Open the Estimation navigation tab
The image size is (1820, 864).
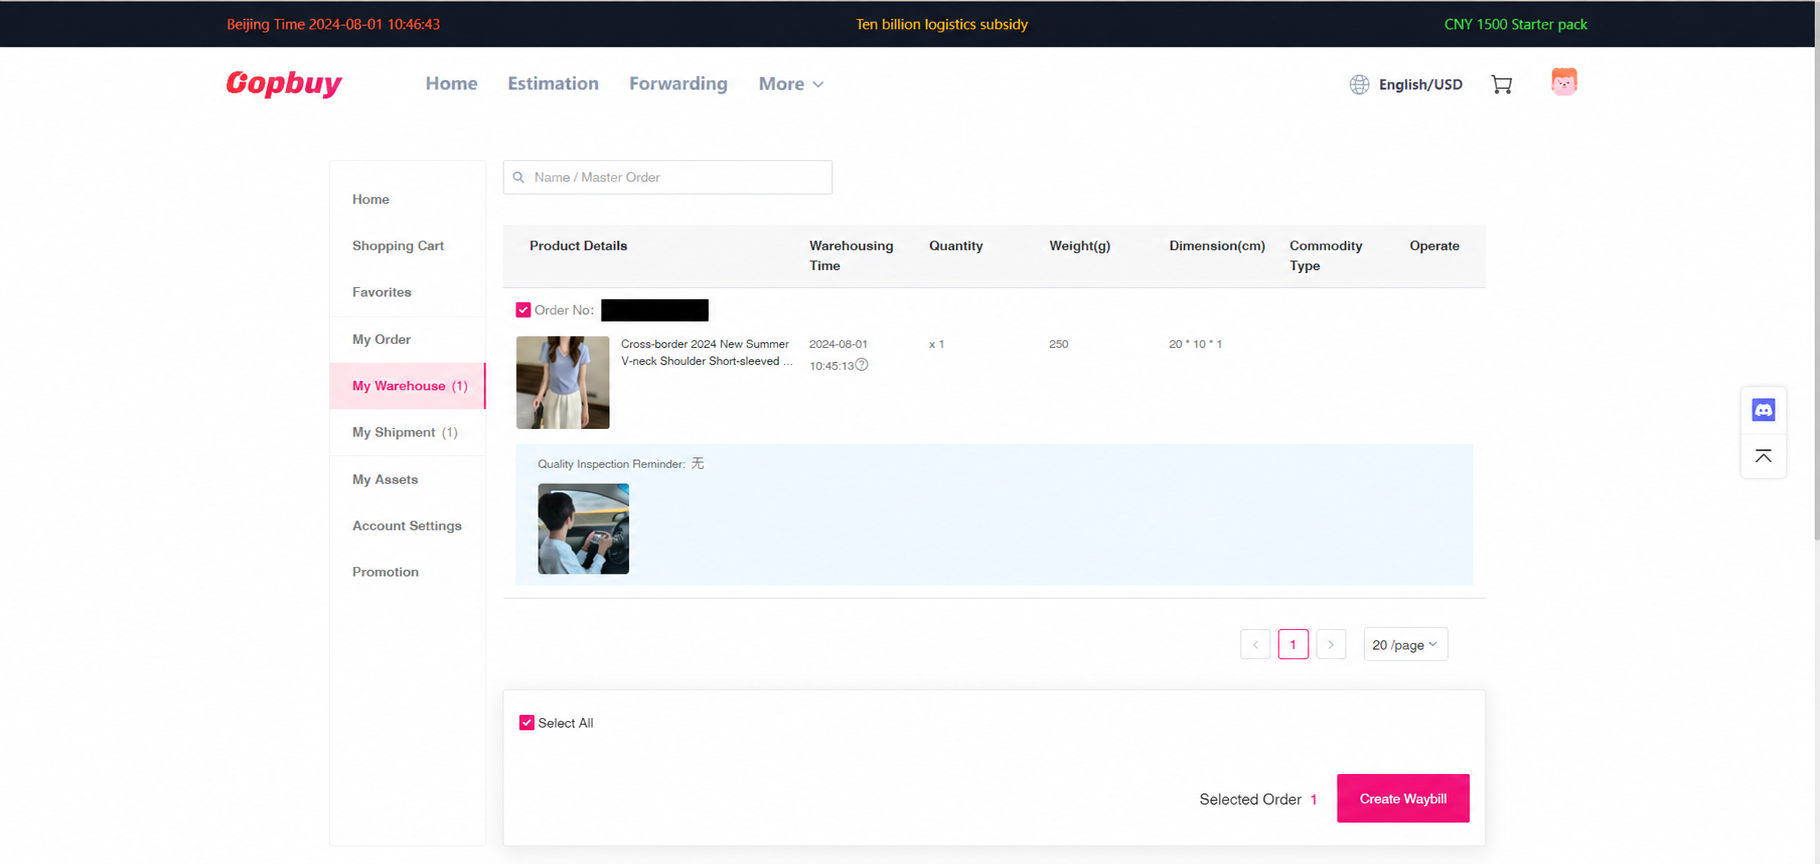coord(553,84)
